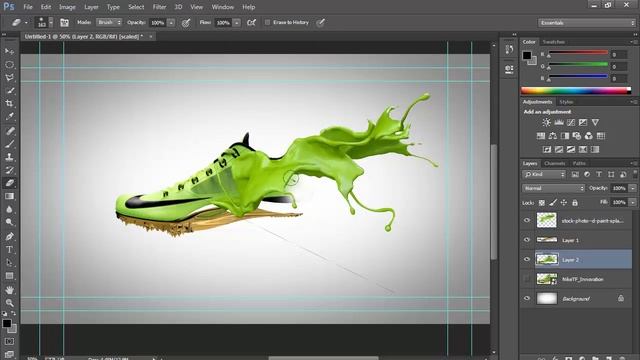640x360 pixels.
Task: Select the Quick Selection tool
Action: click(x=9, y=91)
